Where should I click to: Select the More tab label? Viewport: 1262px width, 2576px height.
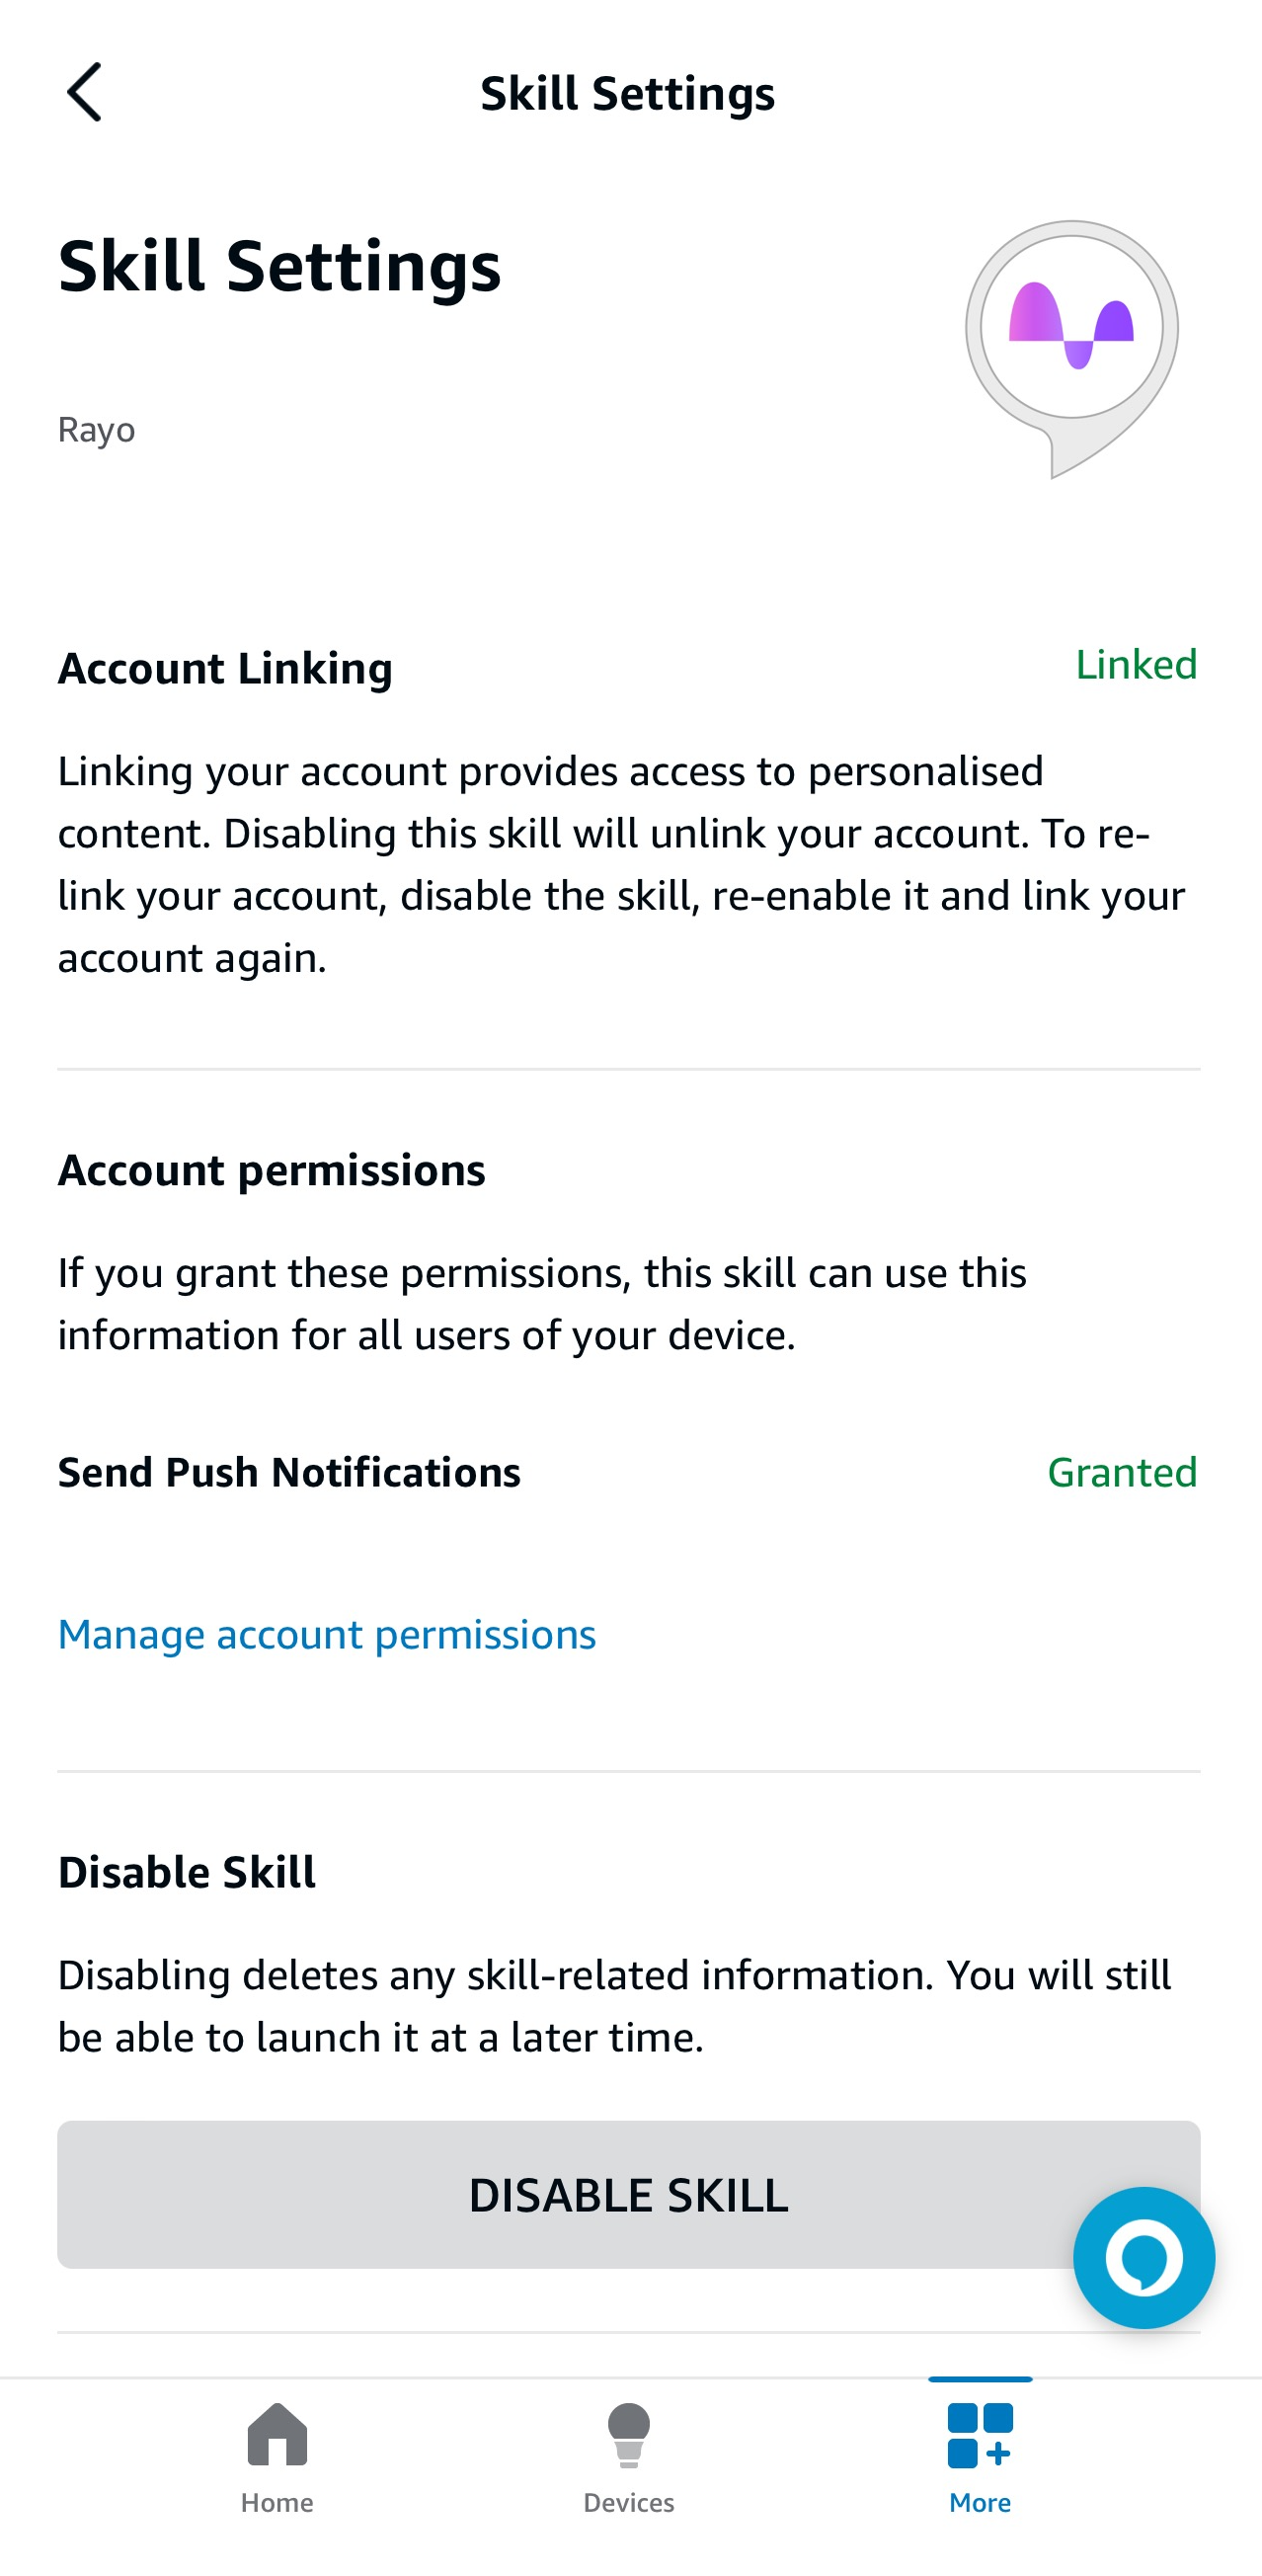(x=980, y=2502)
